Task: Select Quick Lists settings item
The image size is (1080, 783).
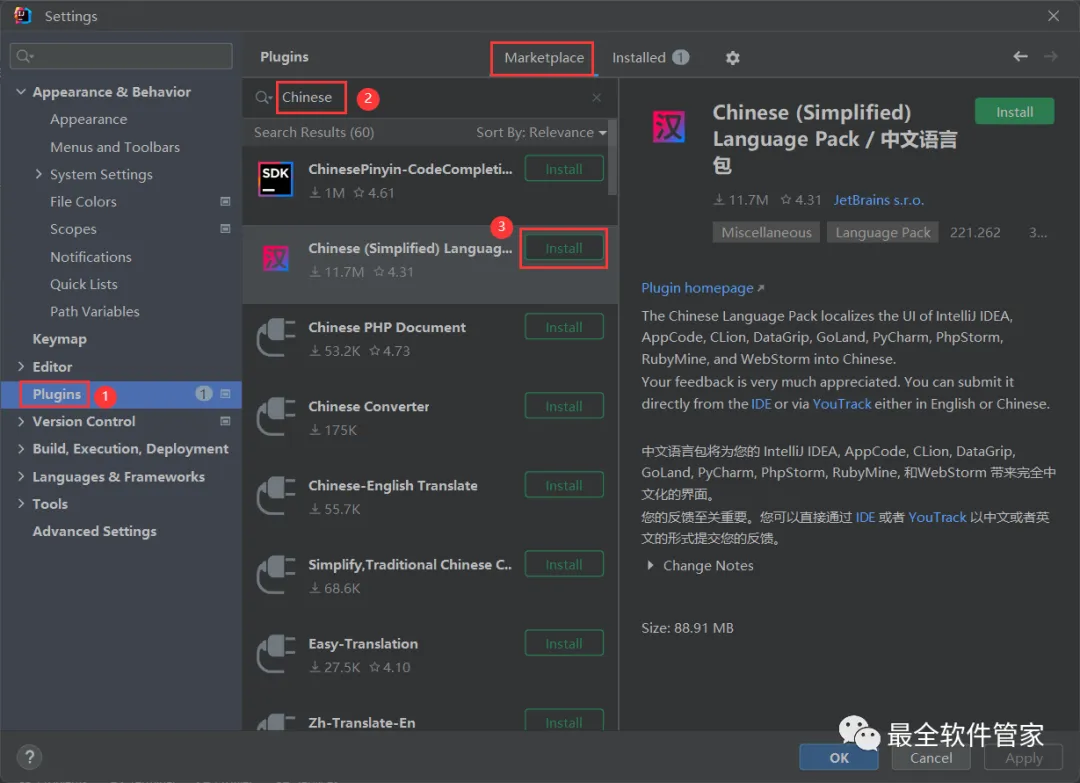Action: 83,284
